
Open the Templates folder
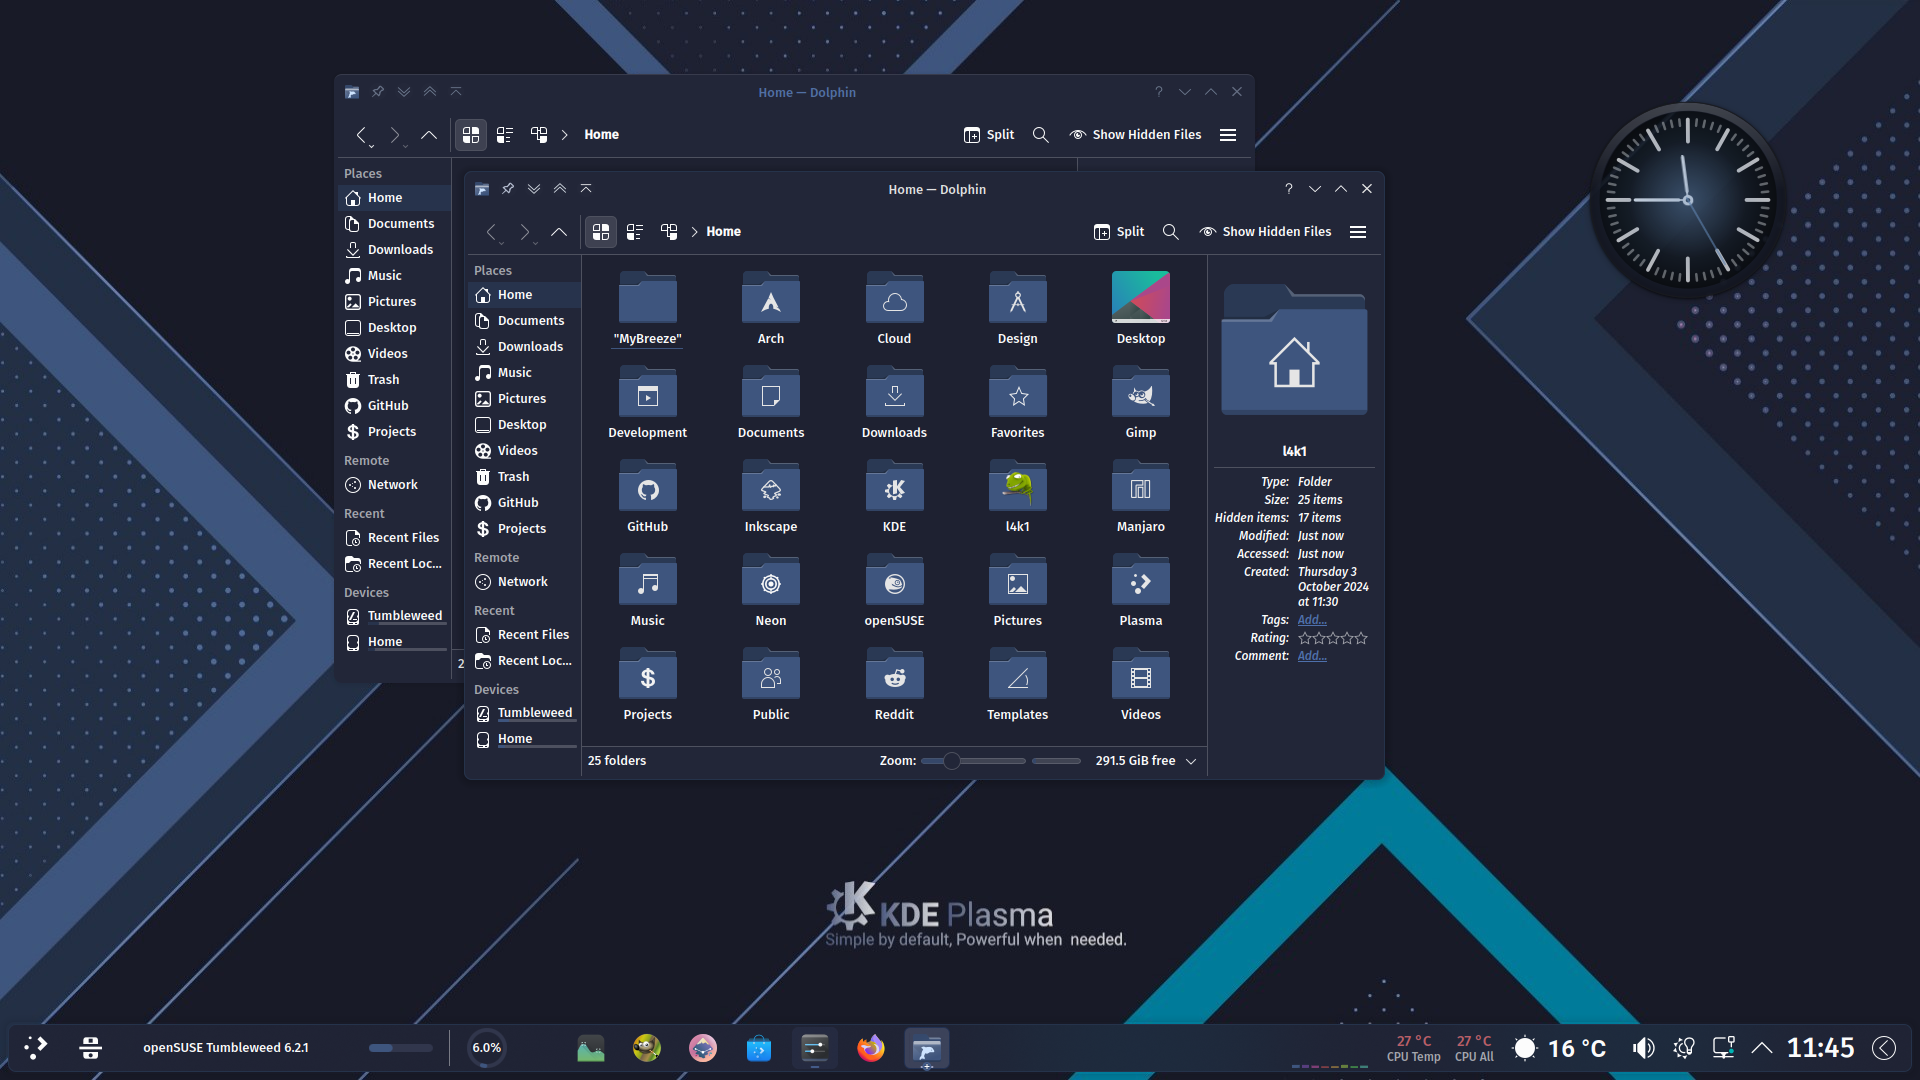coord(1017,684)
